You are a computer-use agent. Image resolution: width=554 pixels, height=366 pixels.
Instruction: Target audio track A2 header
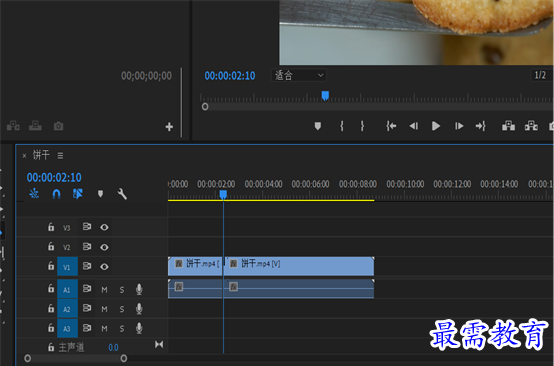(67, 309)
